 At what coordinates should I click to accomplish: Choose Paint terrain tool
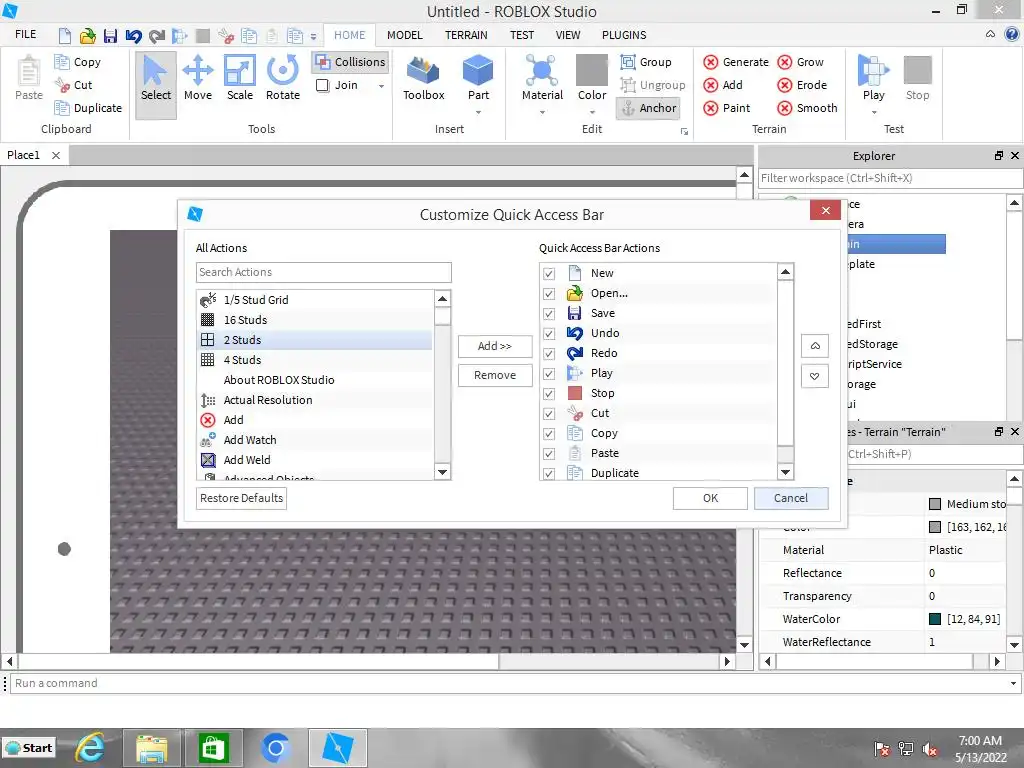(x=726, y=108)
